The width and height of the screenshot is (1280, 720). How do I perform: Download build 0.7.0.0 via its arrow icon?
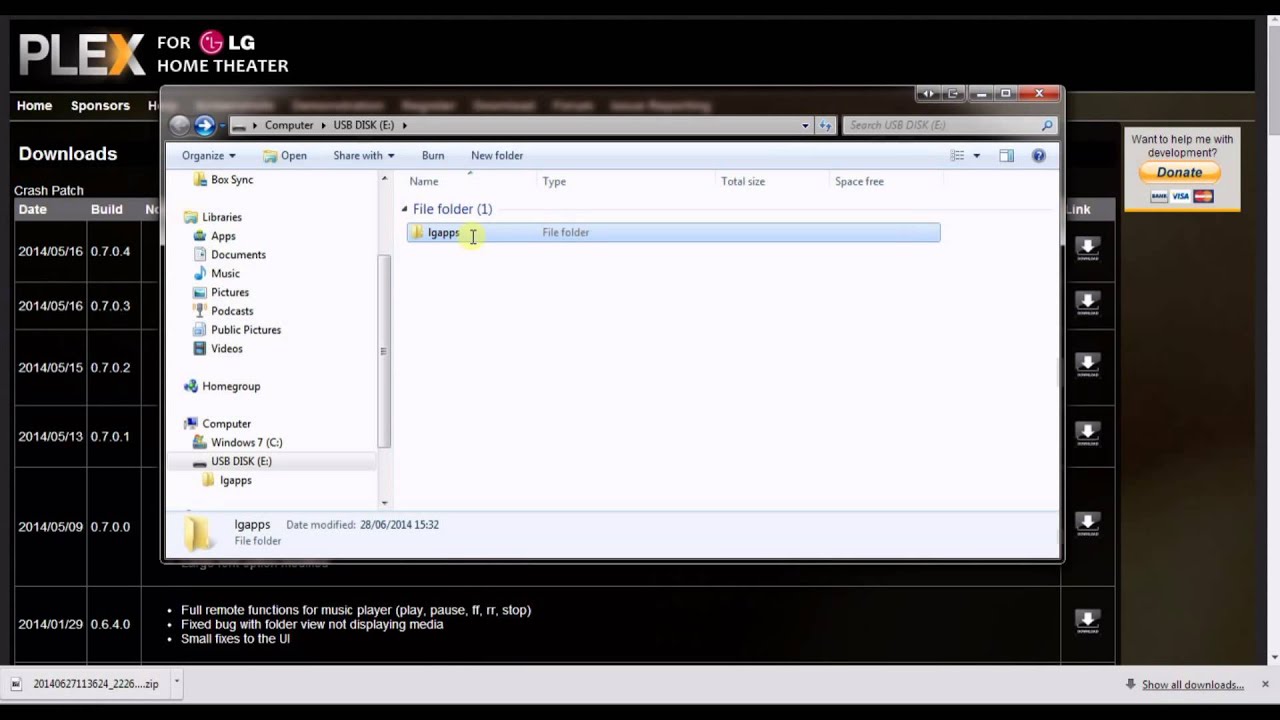coord(1087,525)
